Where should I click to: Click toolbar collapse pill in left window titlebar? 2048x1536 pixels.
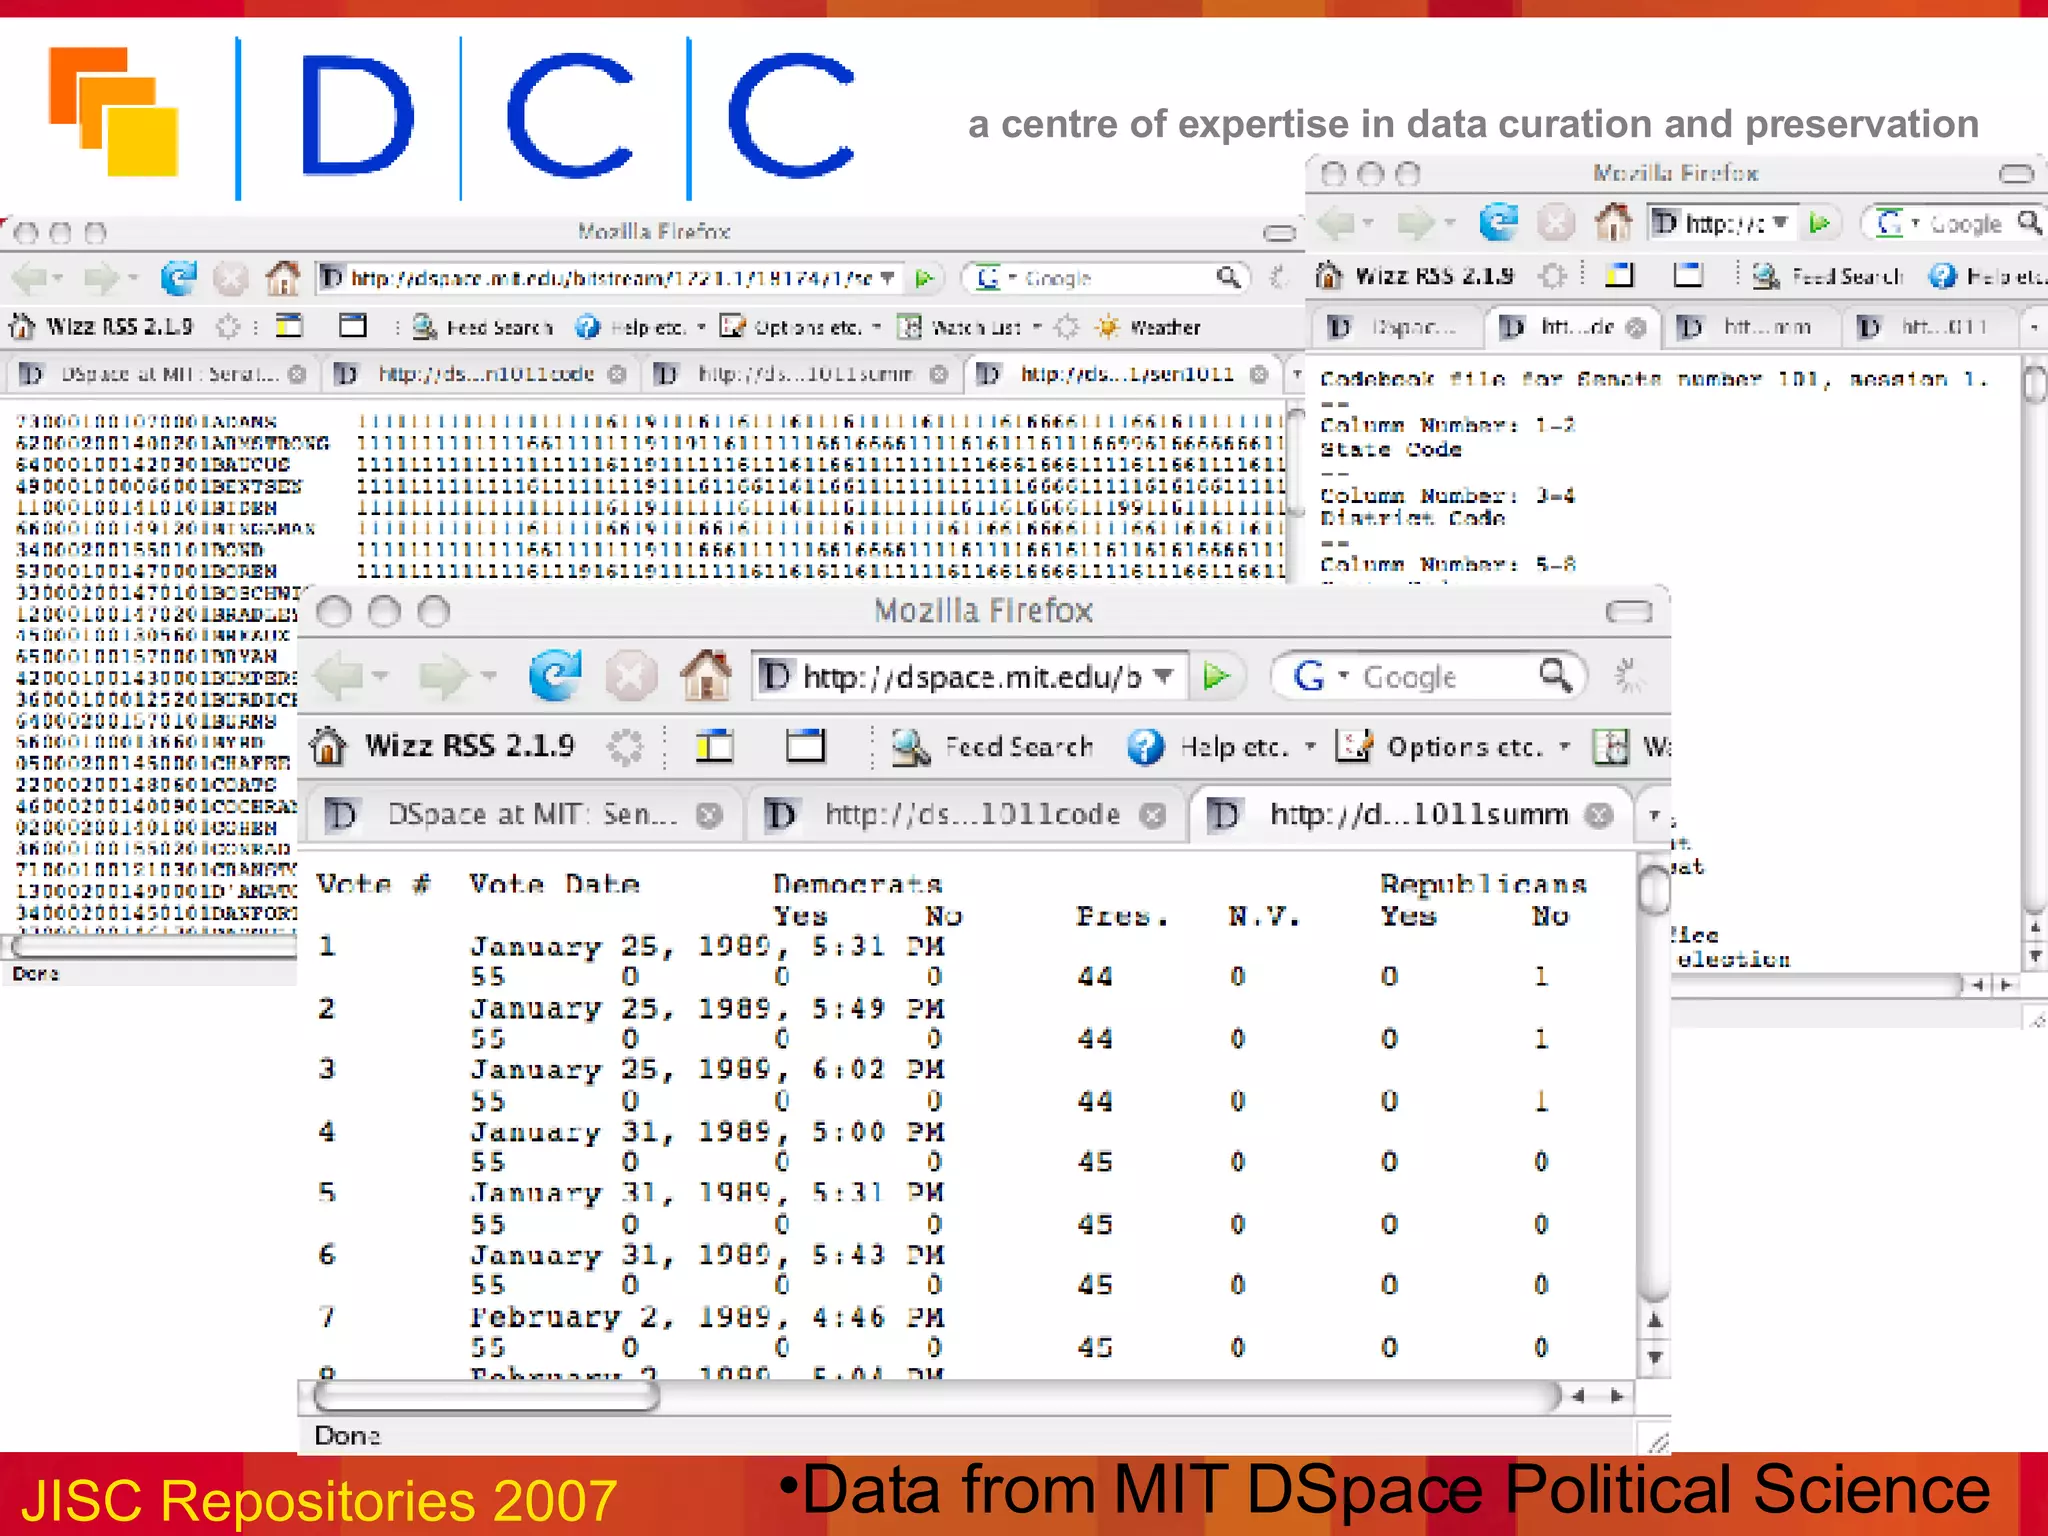click(x=1279, y=233)
